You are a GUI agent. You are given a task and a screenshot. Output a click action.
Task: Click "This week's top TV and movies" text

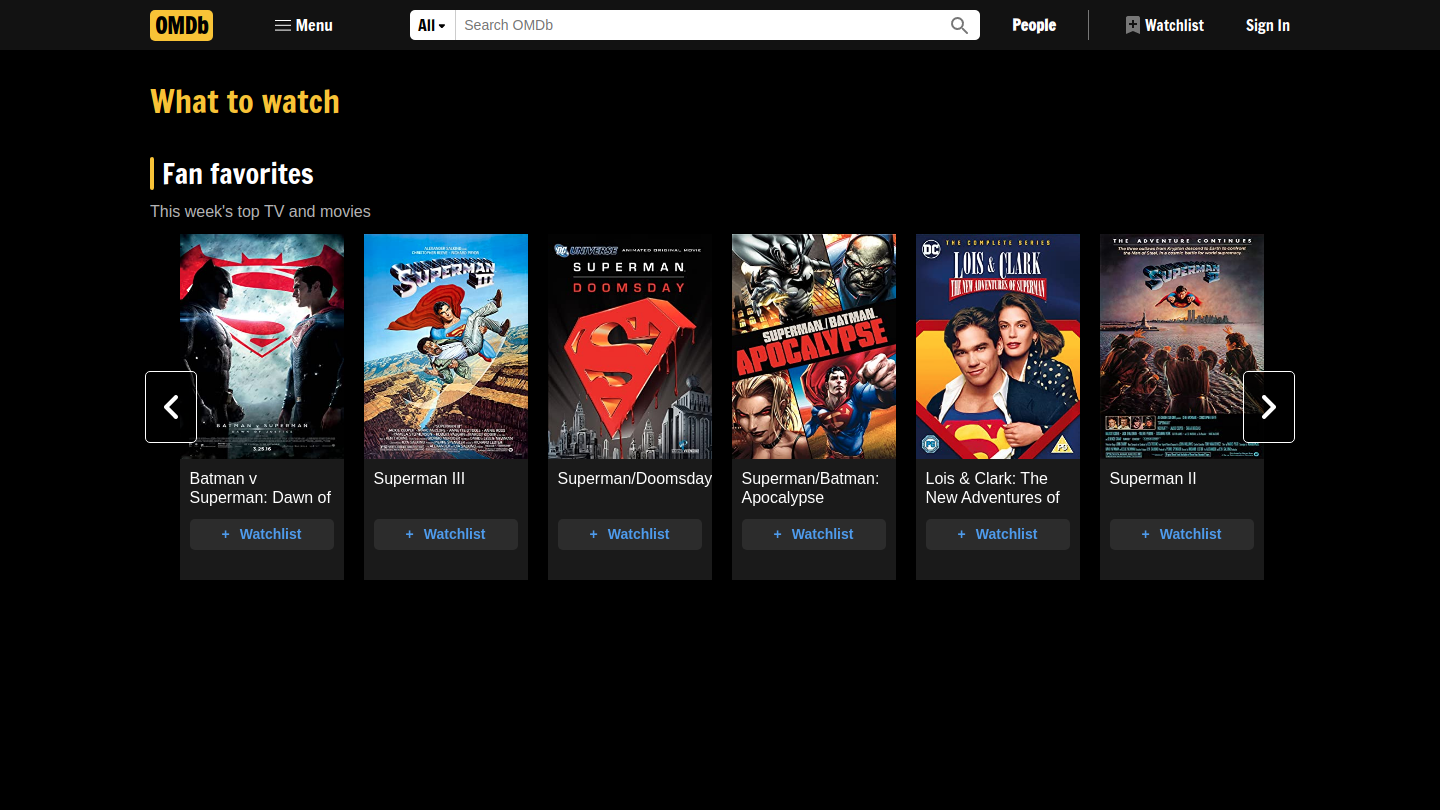pyautogui.click(x=260, y=212)
